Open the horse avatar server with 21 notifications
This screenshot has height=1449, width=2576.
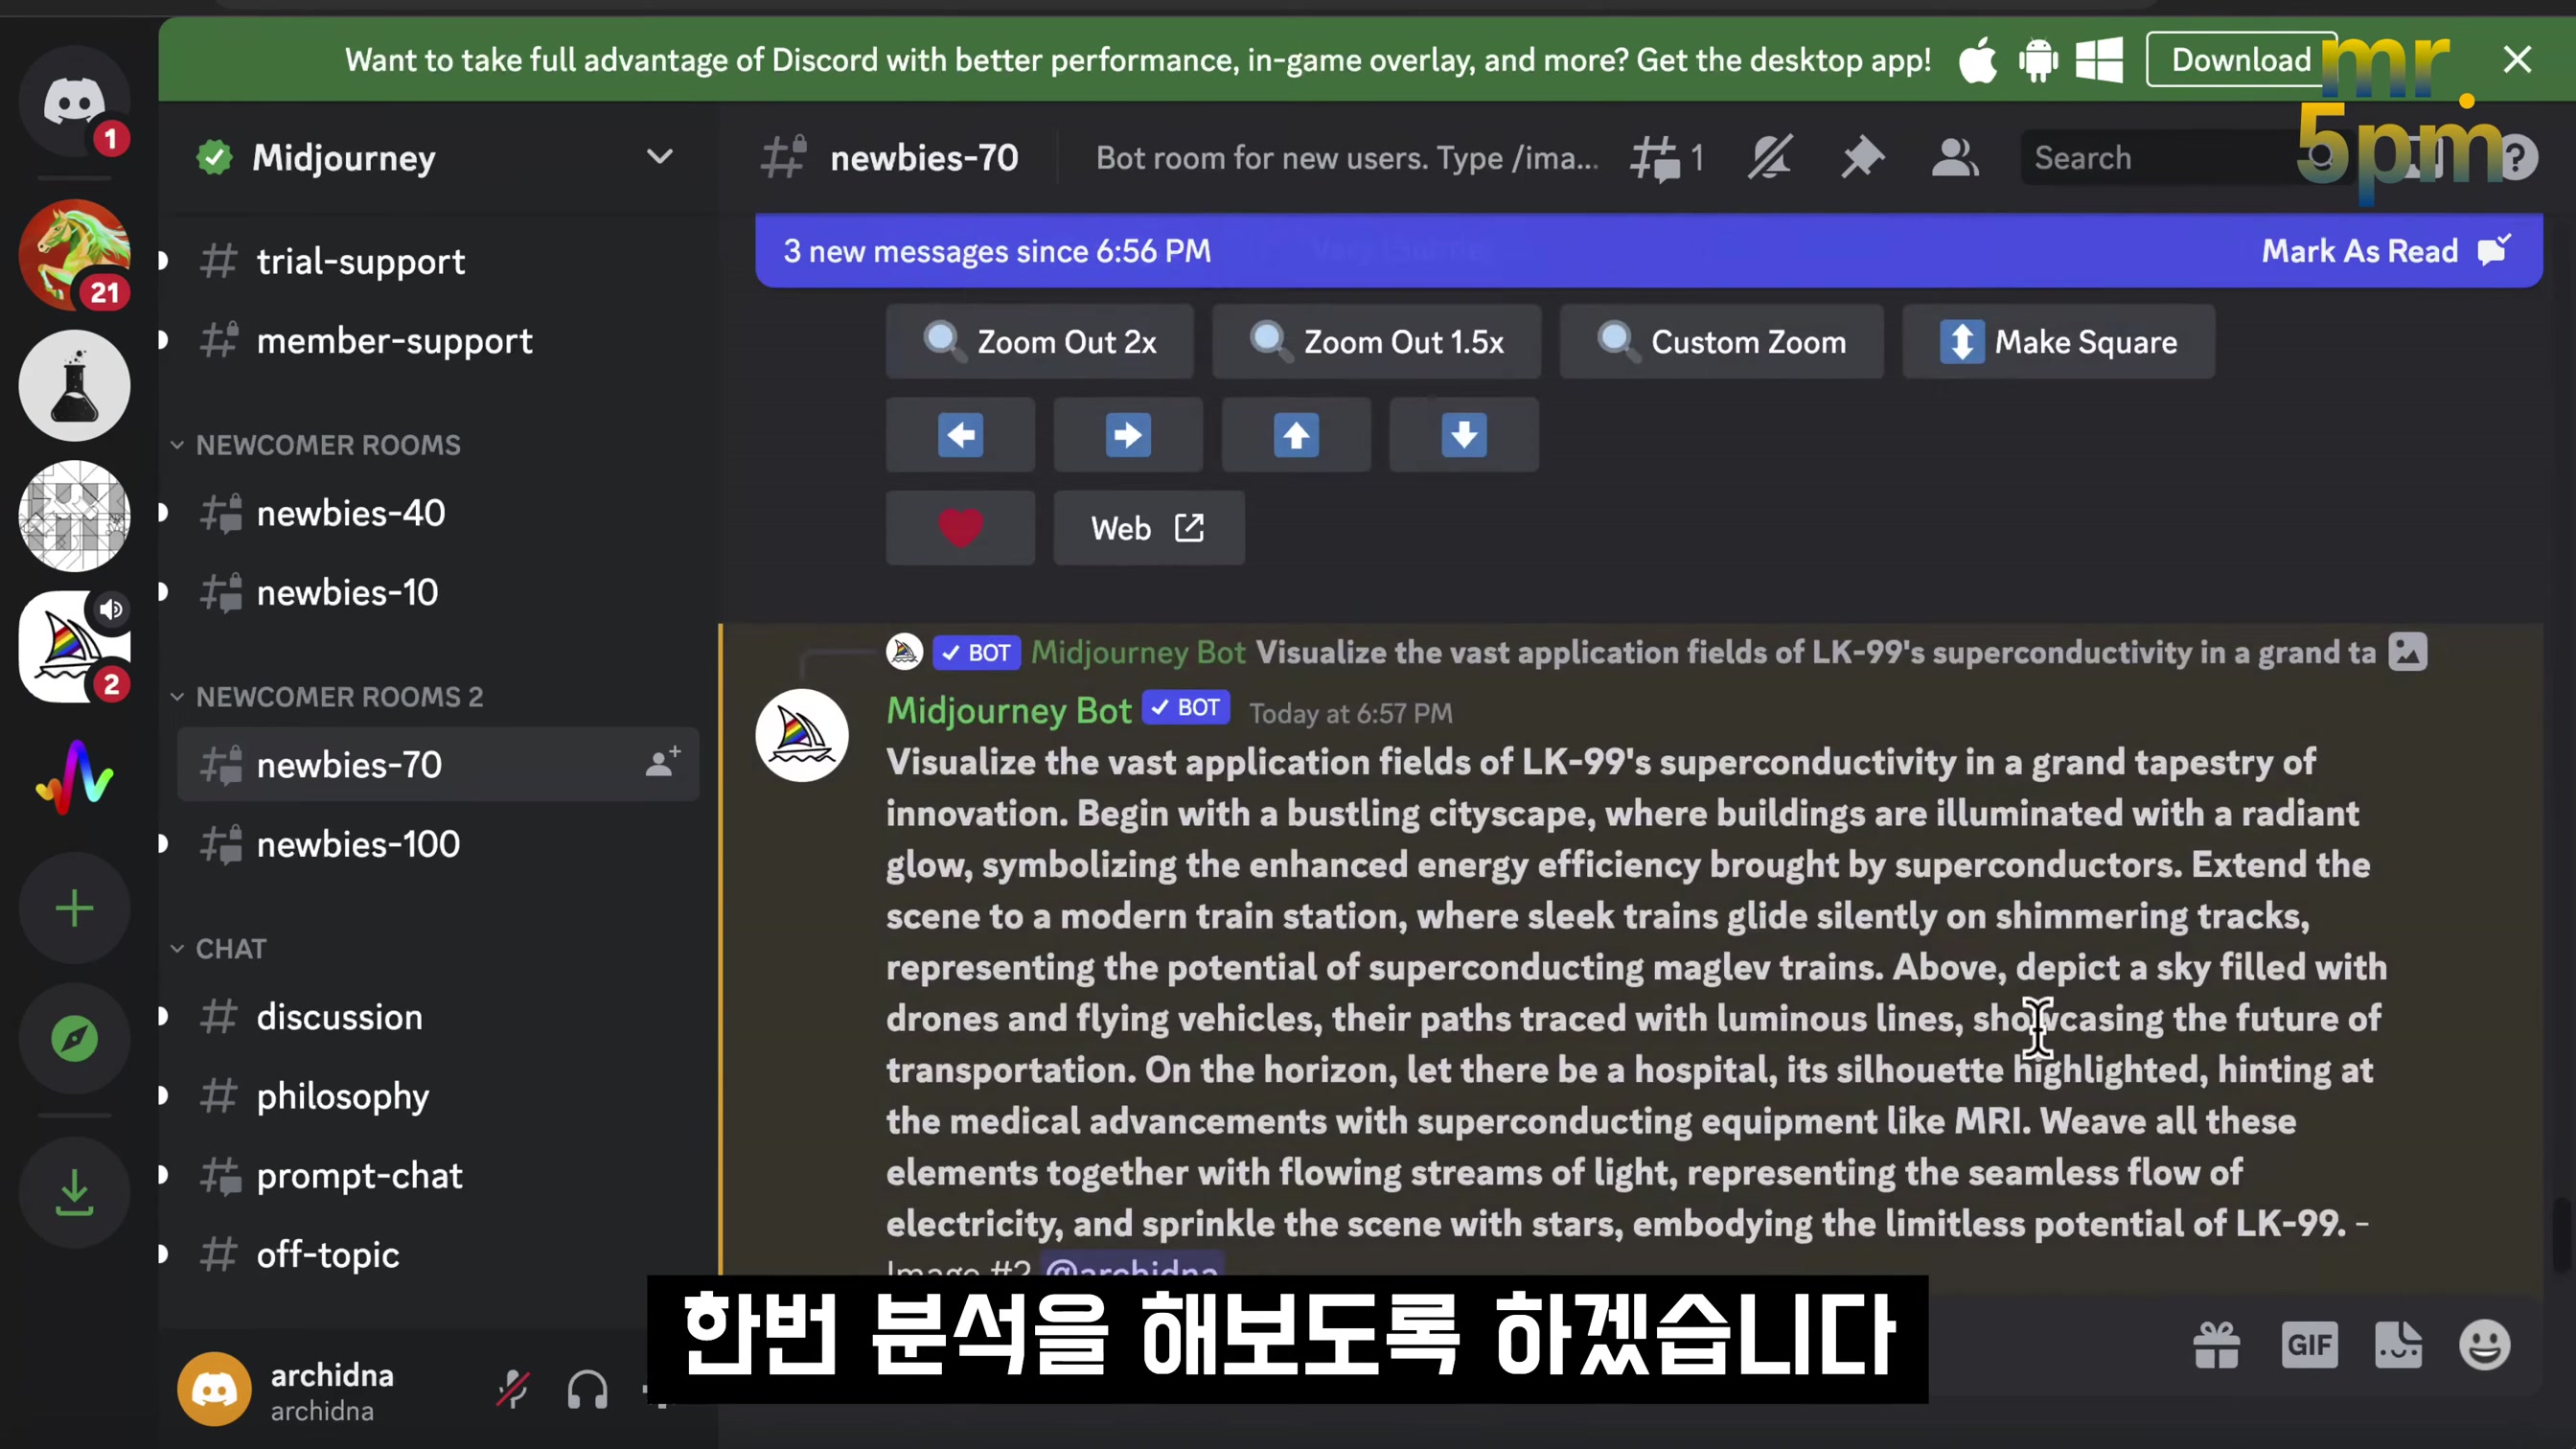point(74,254)
